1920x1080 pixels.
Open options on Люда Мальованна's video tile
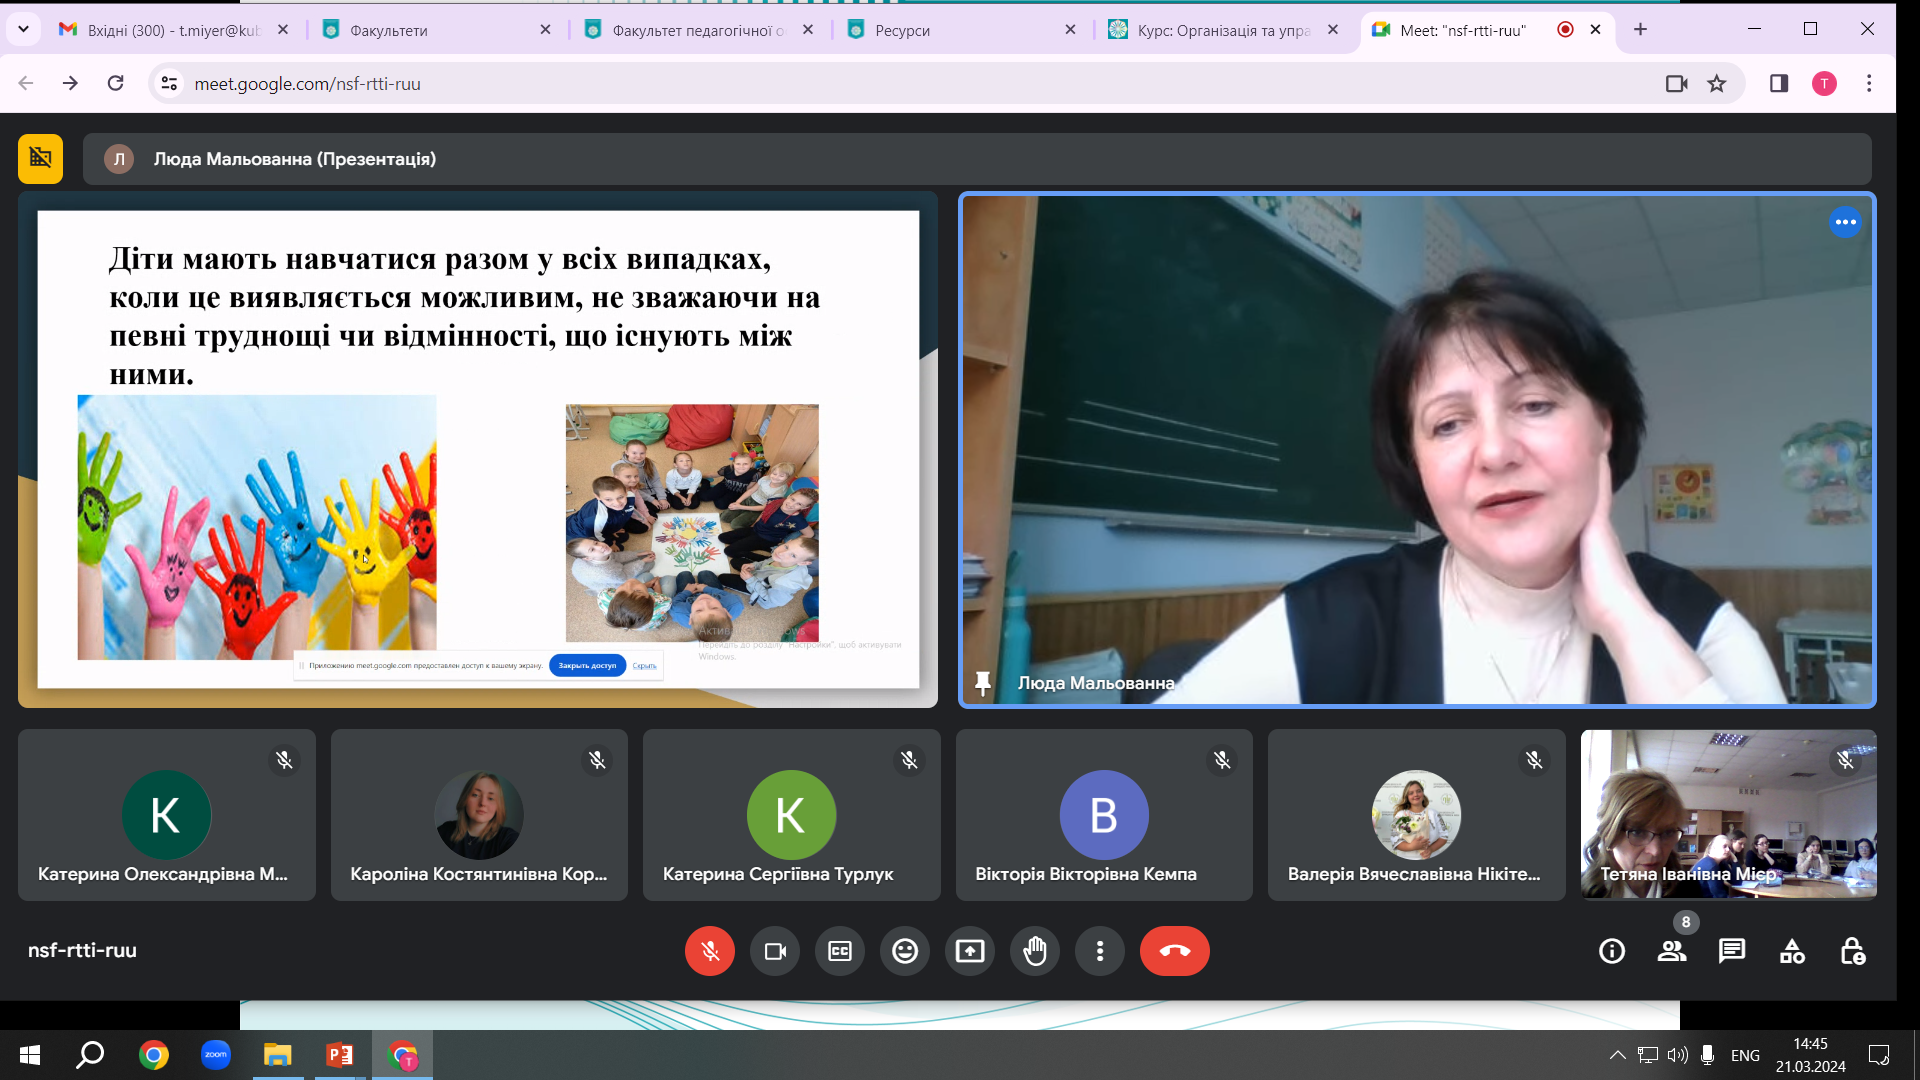pyautogui.click(x=1845, y=222)
